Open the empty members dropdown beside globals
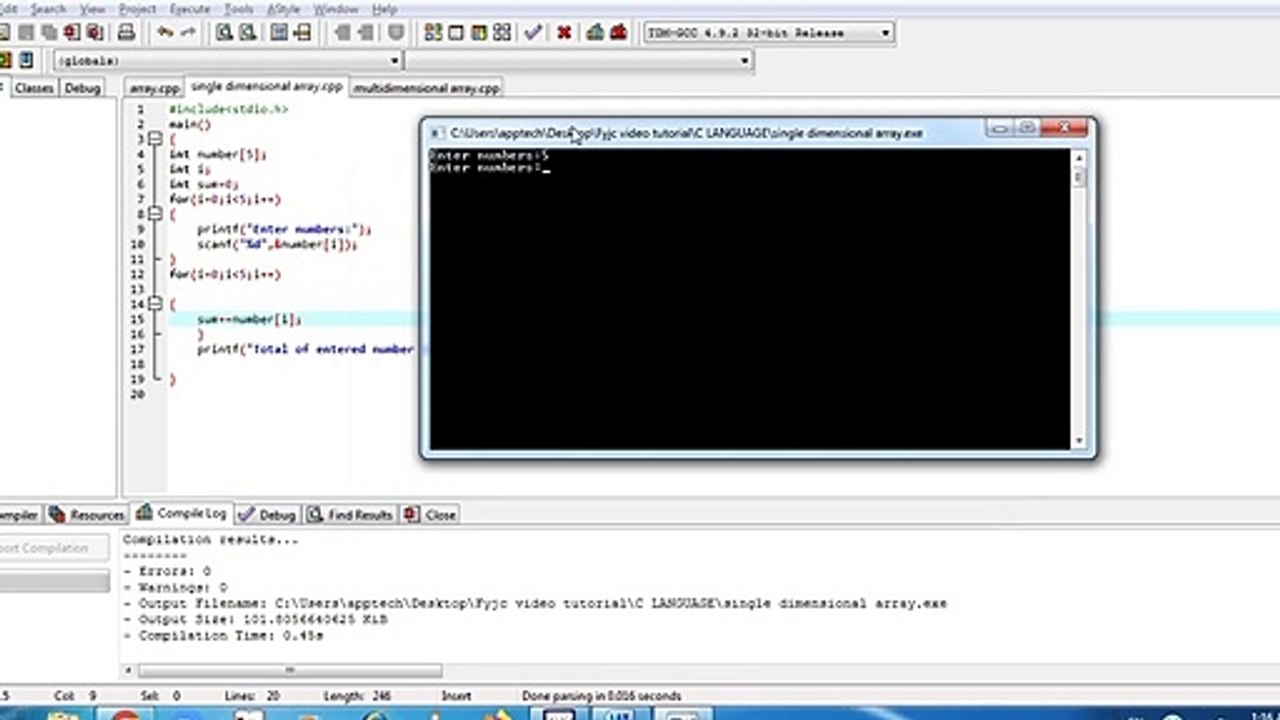Screen dimensions: 1280x720 point(578,61)
